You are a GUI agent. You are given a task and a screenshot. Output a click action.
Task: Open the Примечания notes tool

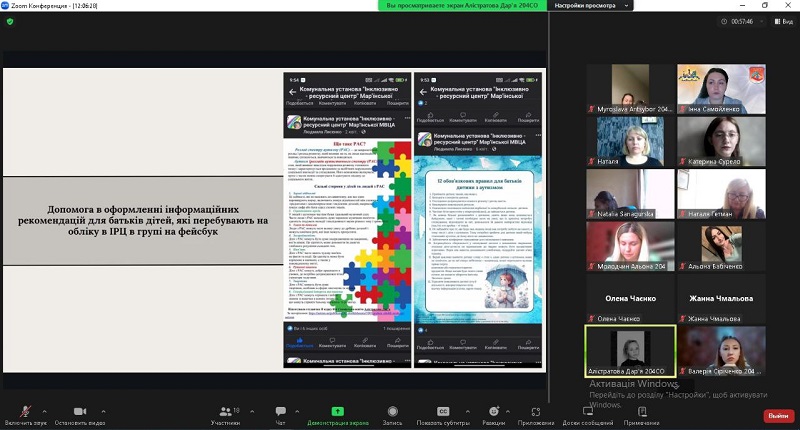coord(641,411)
